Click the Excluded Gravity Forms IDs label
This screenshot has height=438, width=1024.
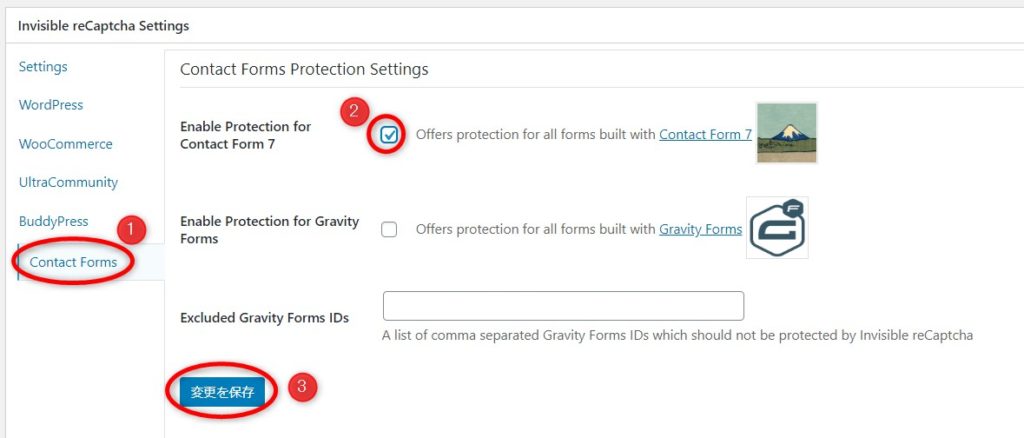click(x=264, y=318)
